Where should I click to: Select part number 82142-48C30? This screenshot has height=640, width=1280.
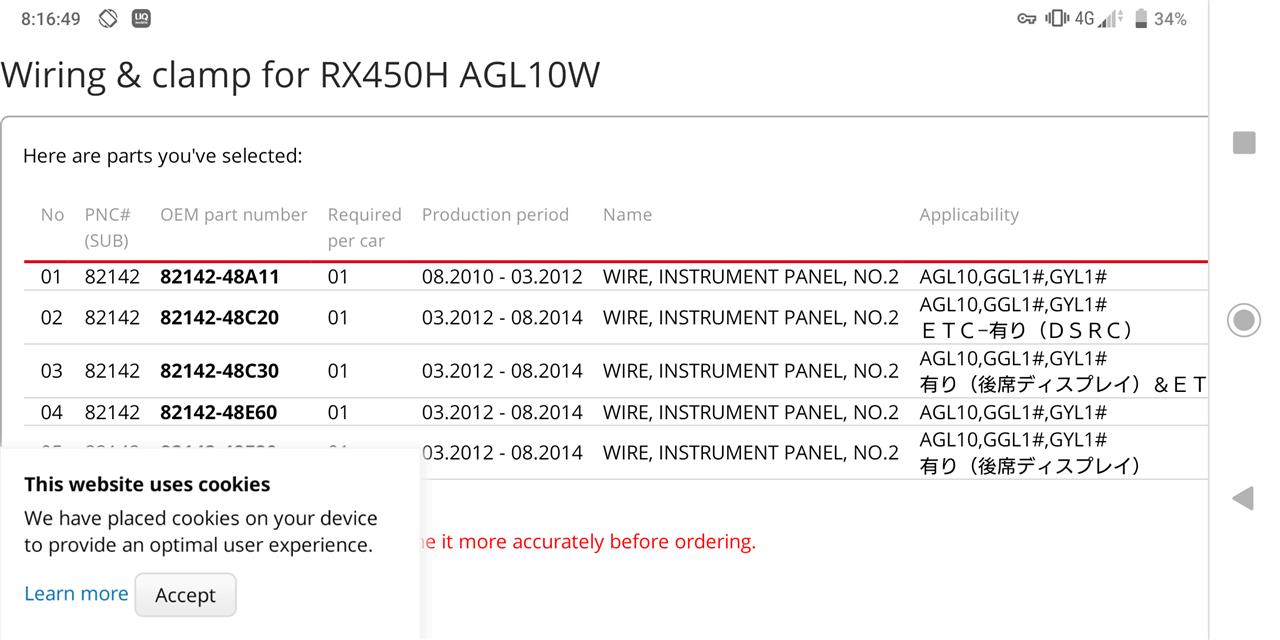(220, 371)
